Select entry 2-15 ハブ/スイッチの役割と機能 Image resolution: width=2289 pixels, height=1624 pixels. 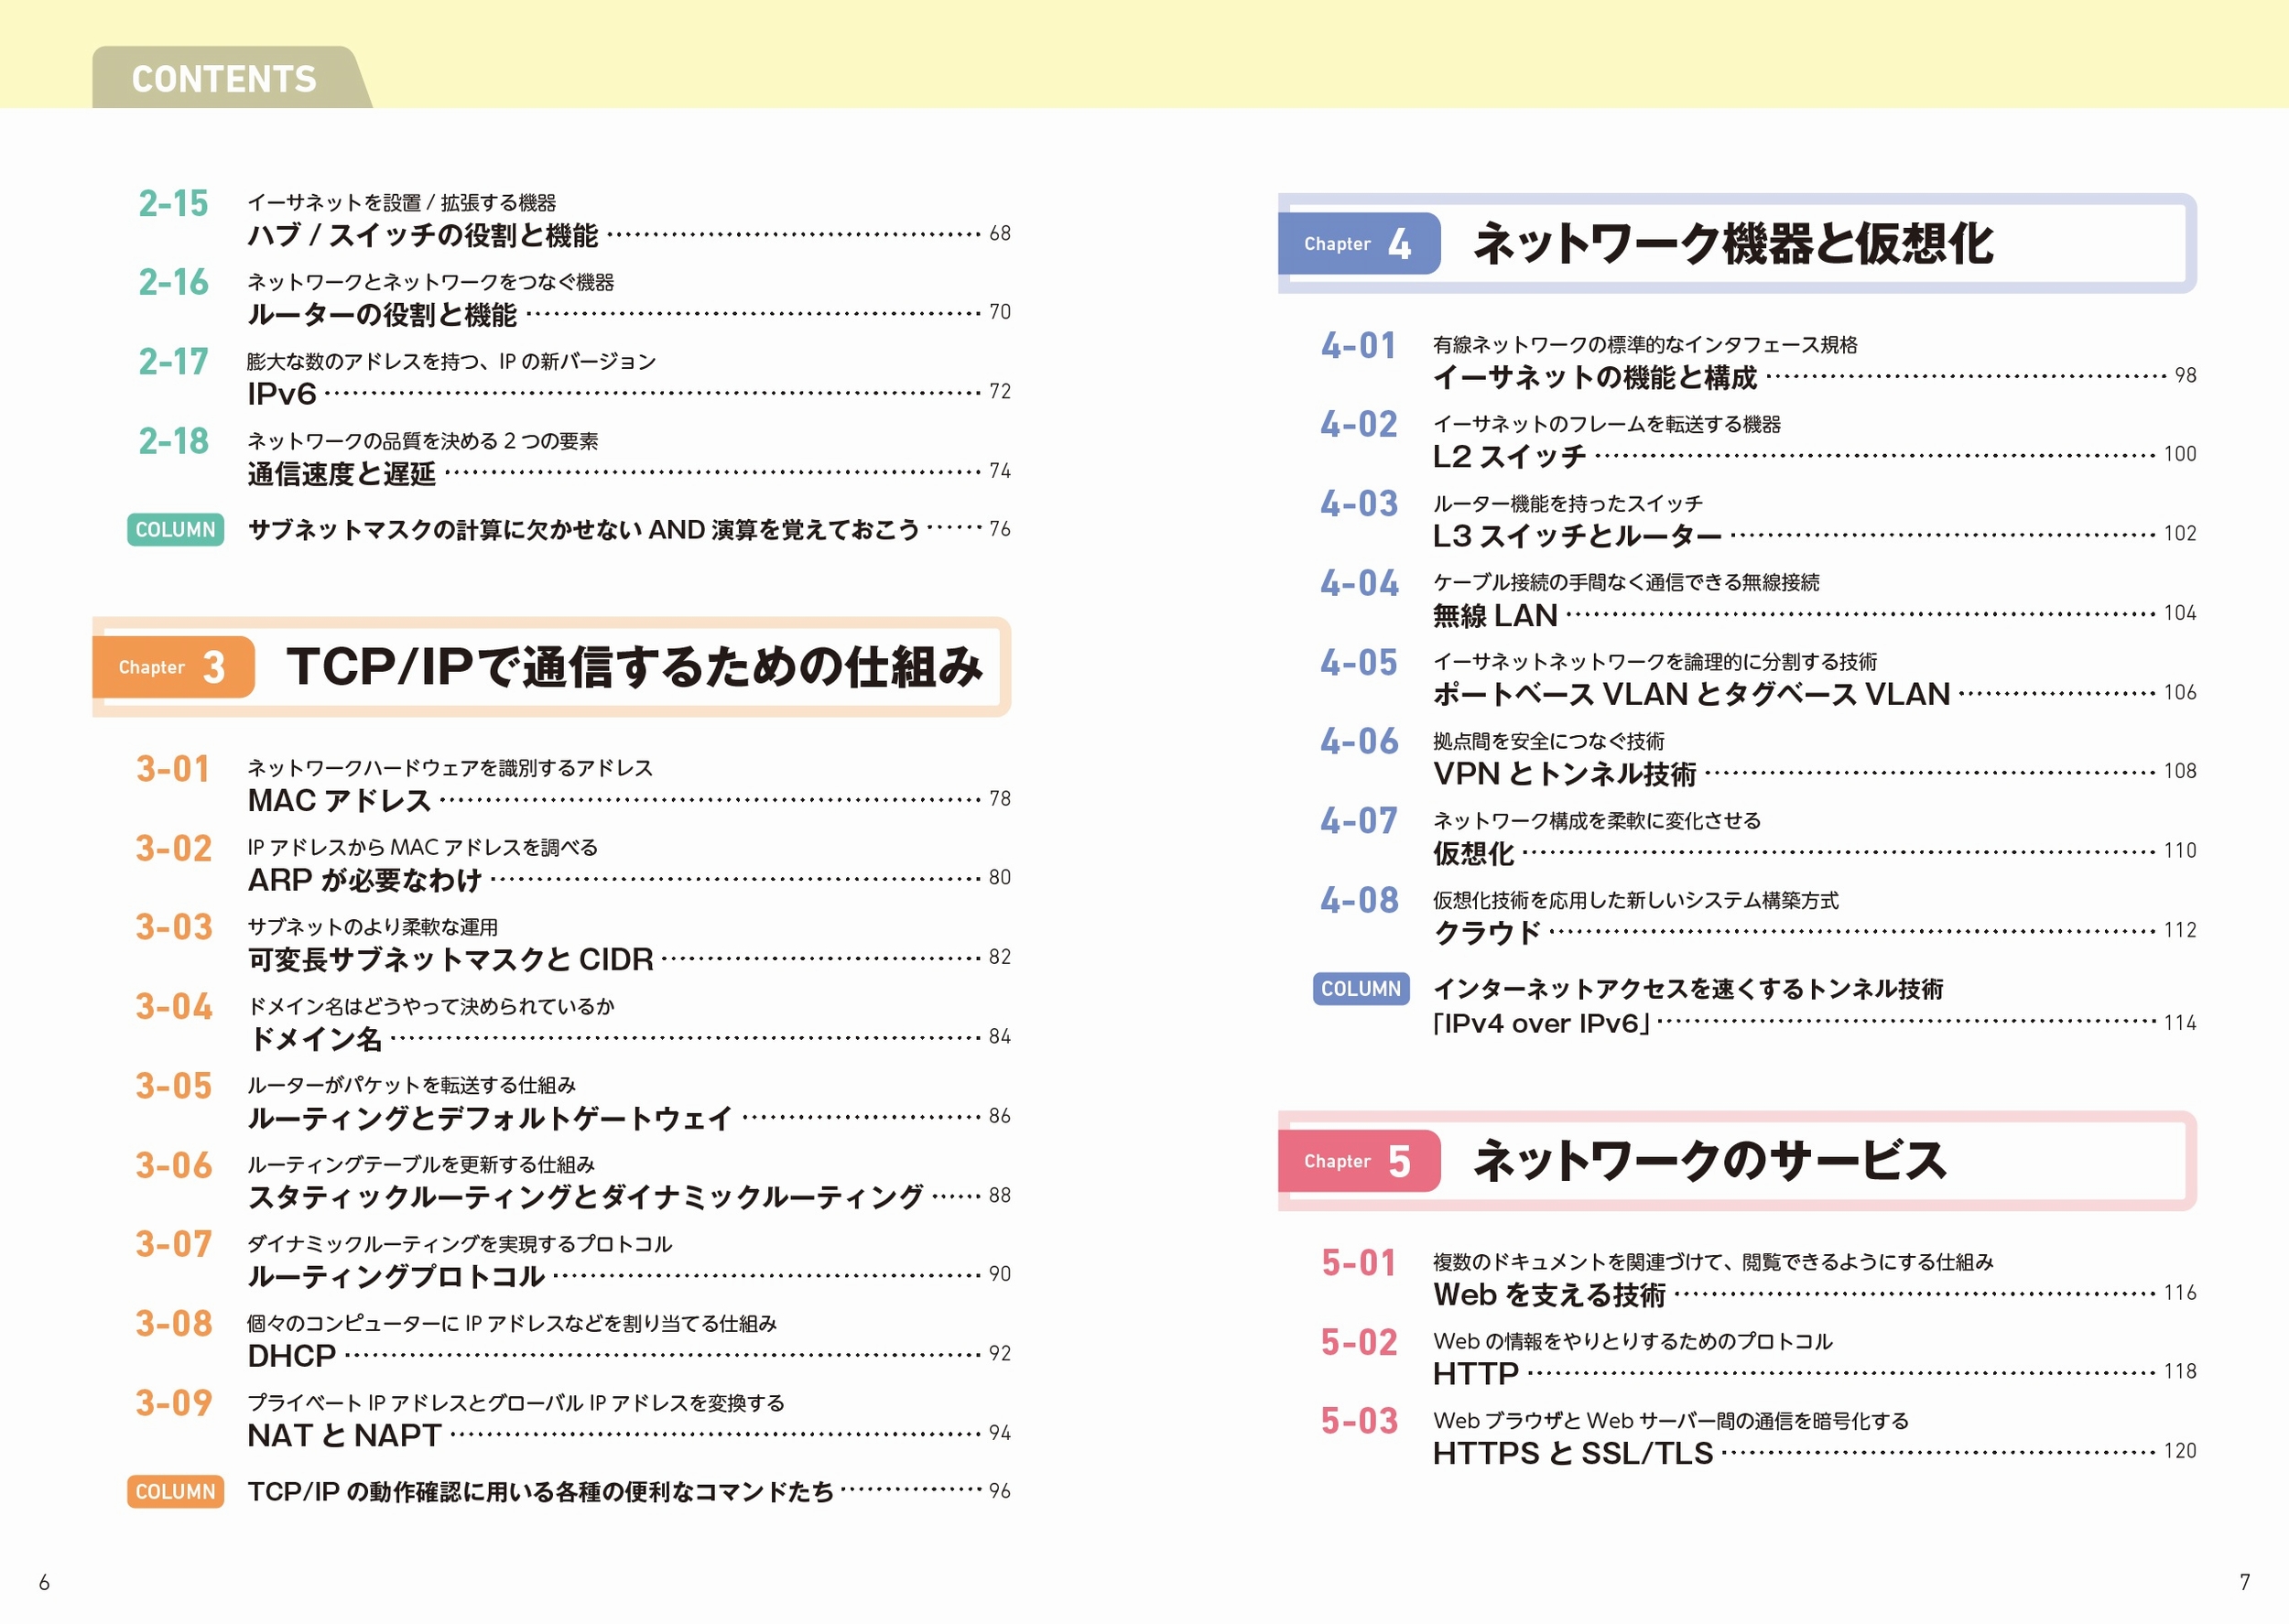pos(574,219)
